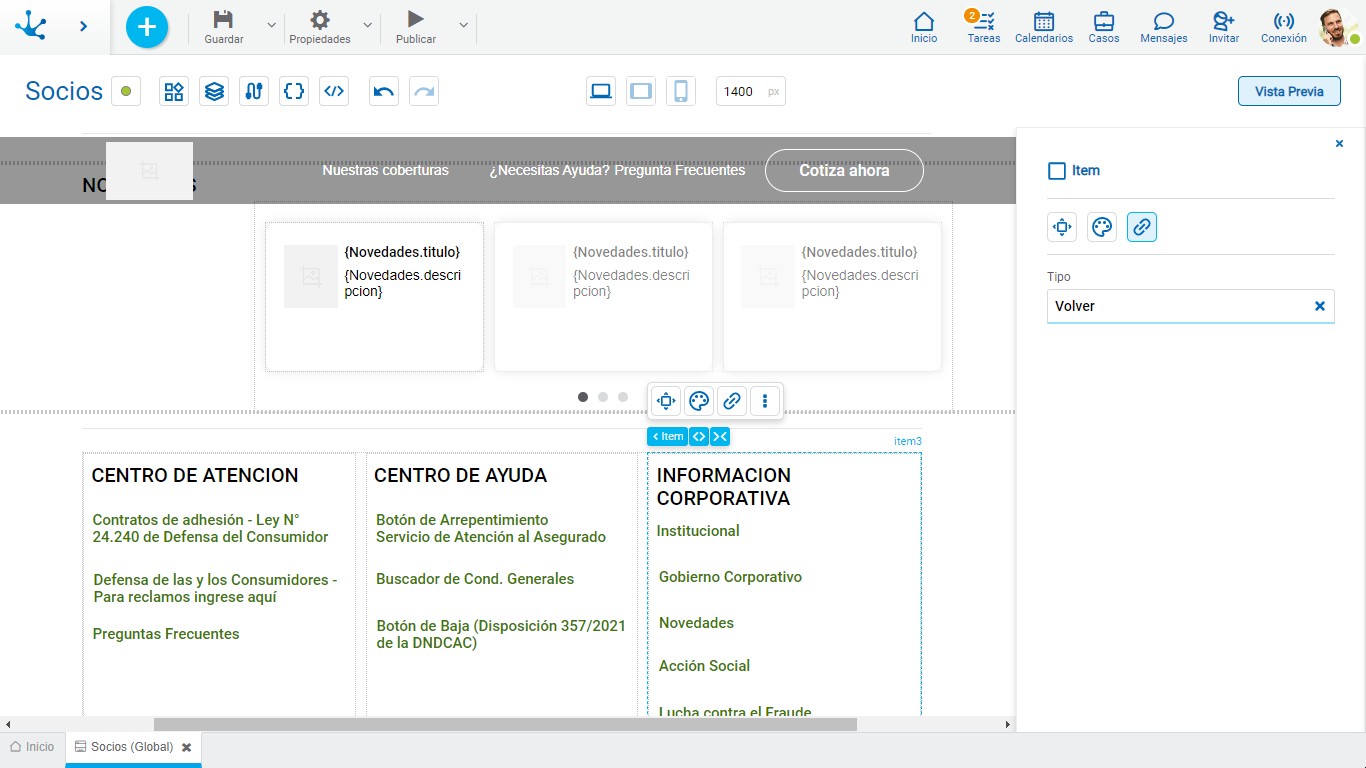
Task: Expand the Publicar dropdown arrow
Action: click(463, 25)
